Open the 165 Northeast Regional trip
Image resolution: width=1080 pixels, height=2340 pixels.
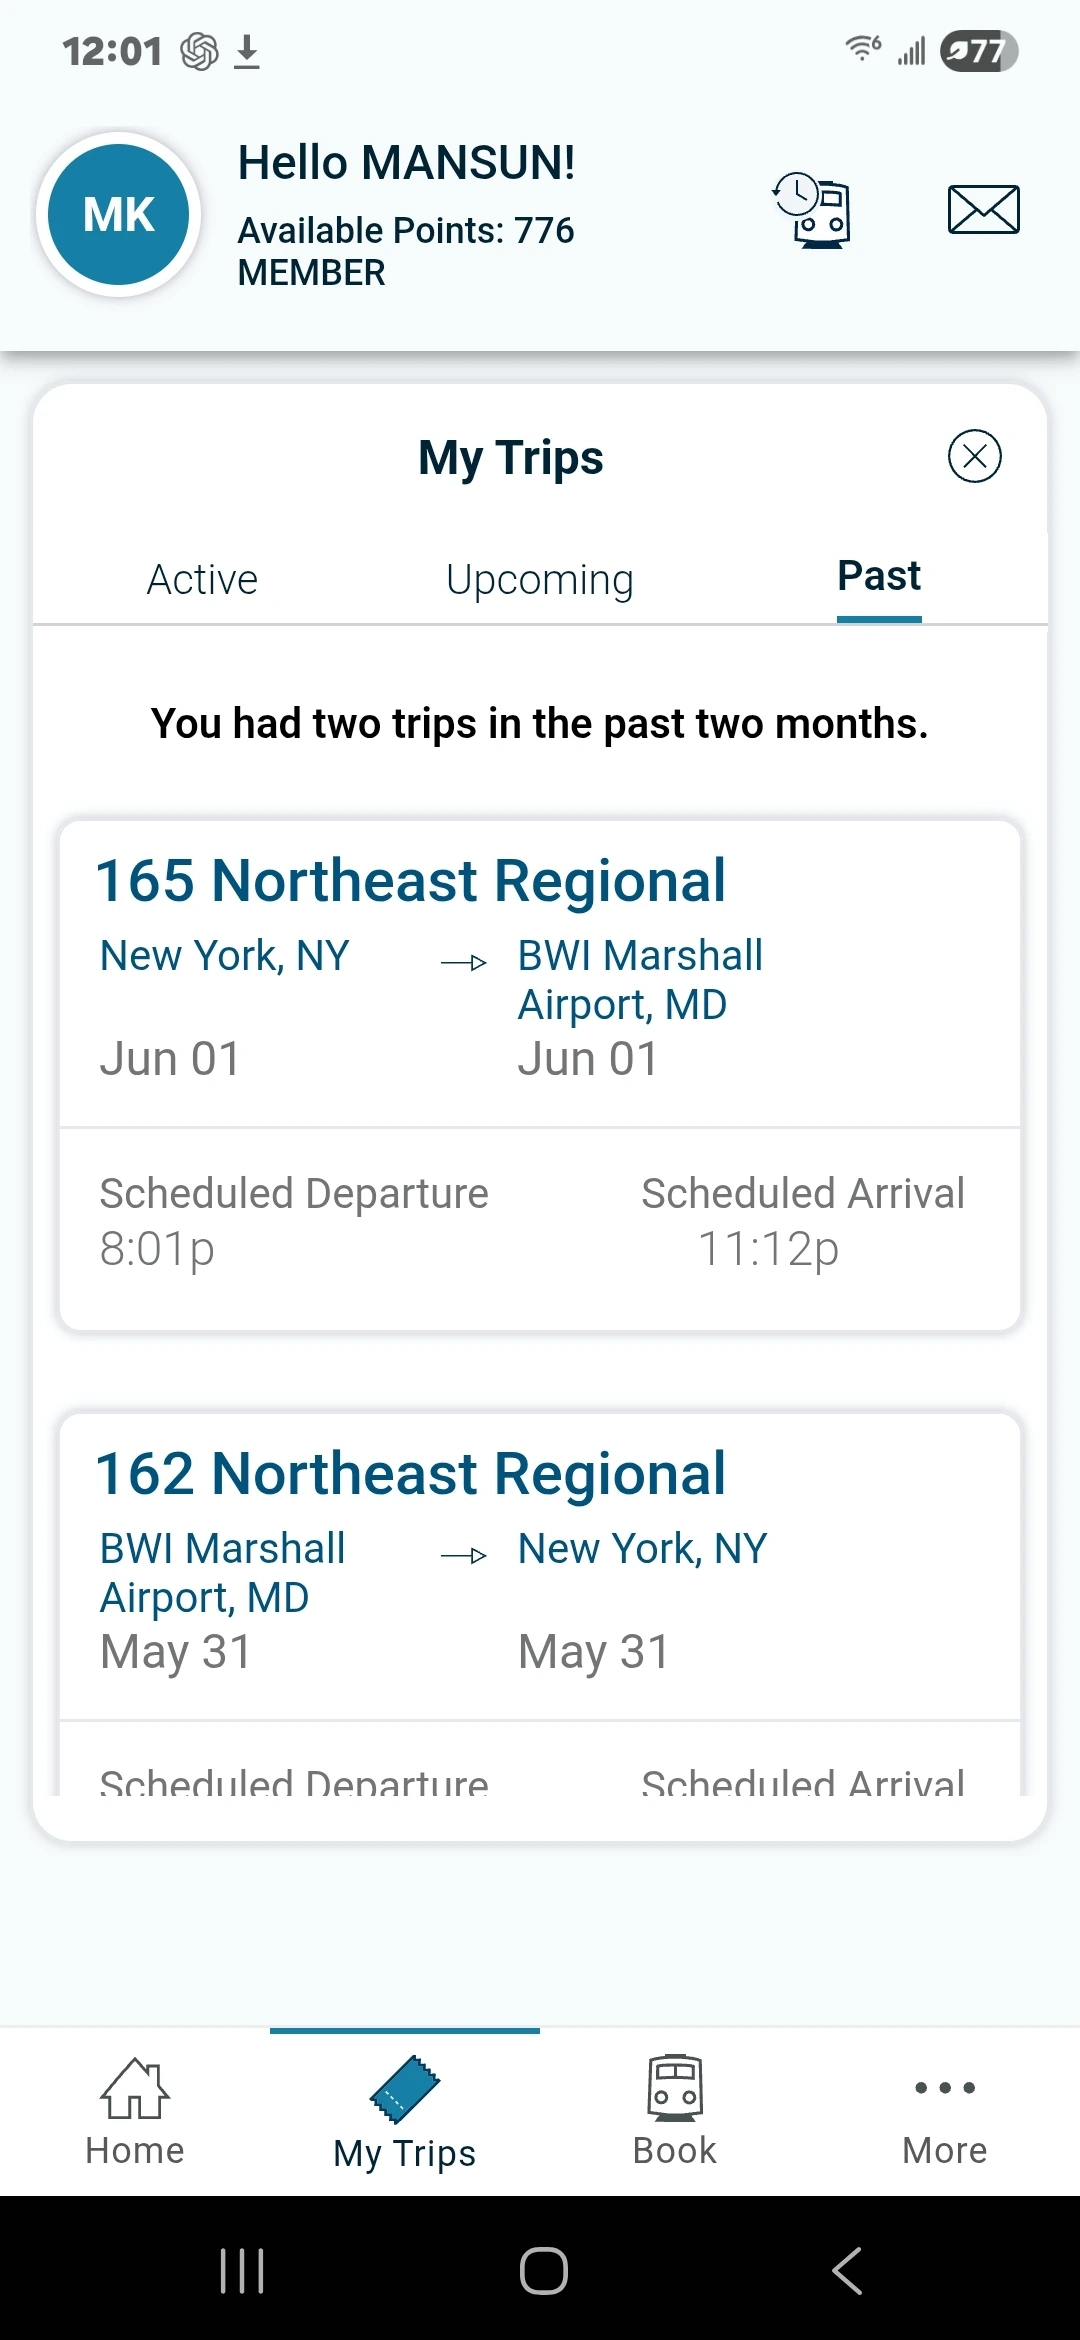(411, 882)
